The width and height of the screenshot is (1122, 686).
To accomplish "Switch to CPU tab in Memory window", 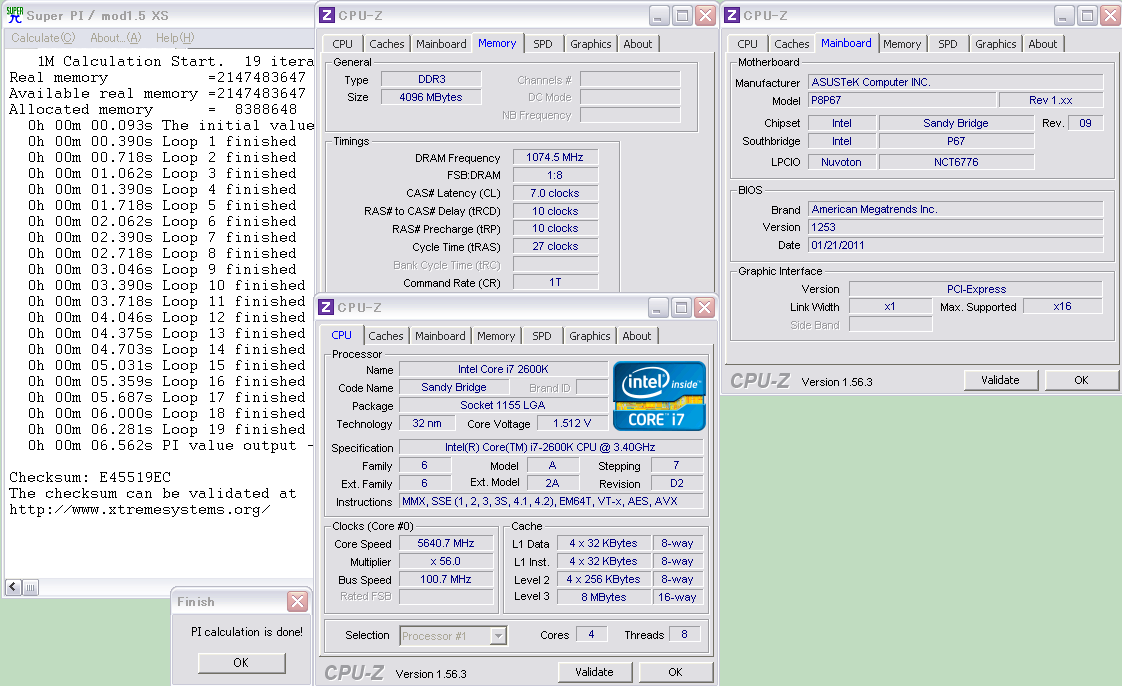I will [343, 44].
